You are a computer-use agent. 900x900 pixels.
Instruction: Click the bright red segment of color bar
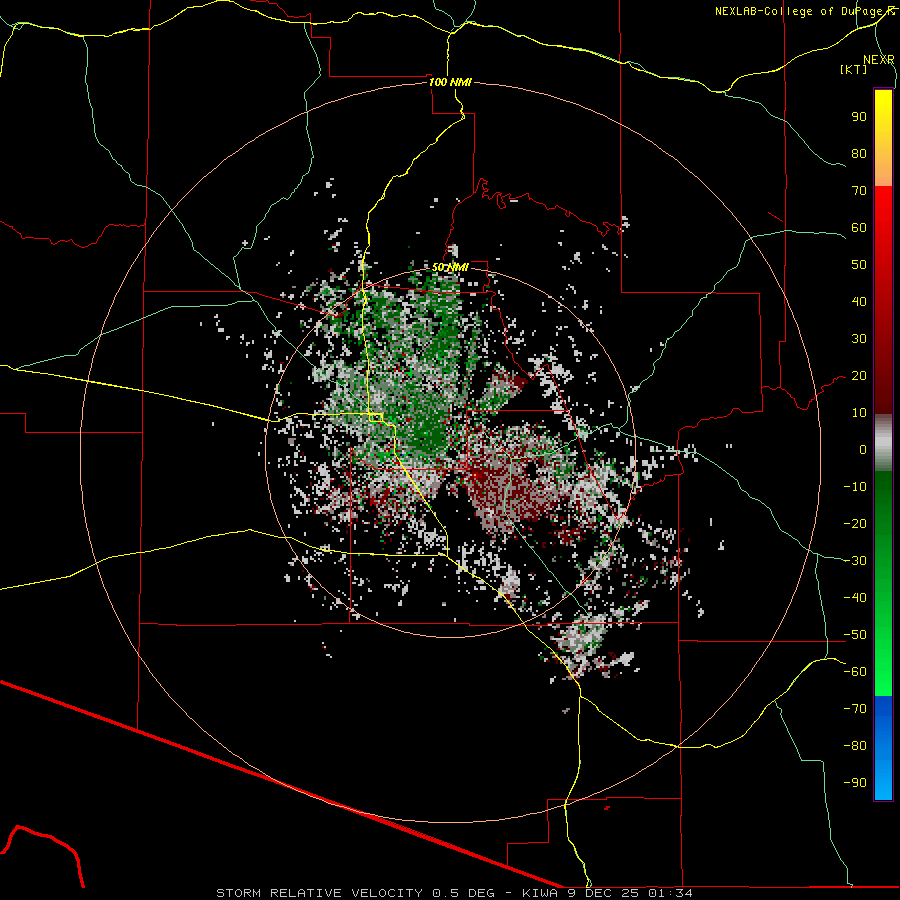point(883,212)
